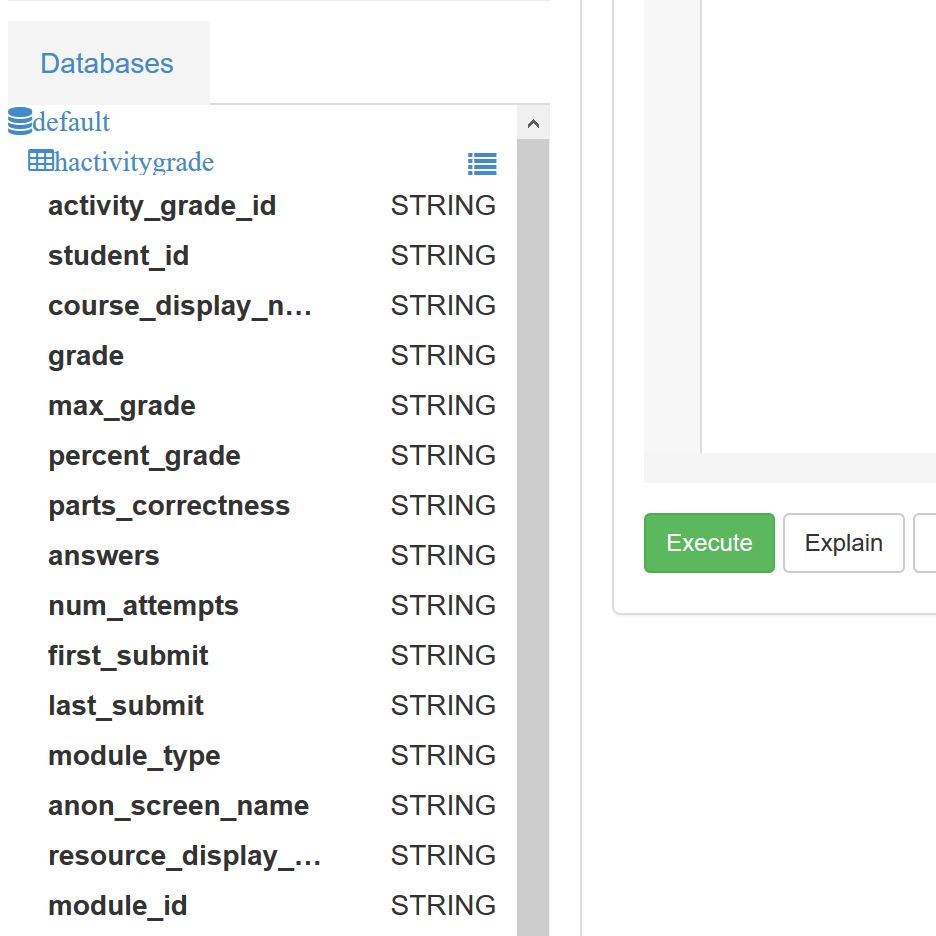This screenshot has width=936, height=936.
Task: Click the database cylinder icon beside default
Action: (x=19, y=121)
